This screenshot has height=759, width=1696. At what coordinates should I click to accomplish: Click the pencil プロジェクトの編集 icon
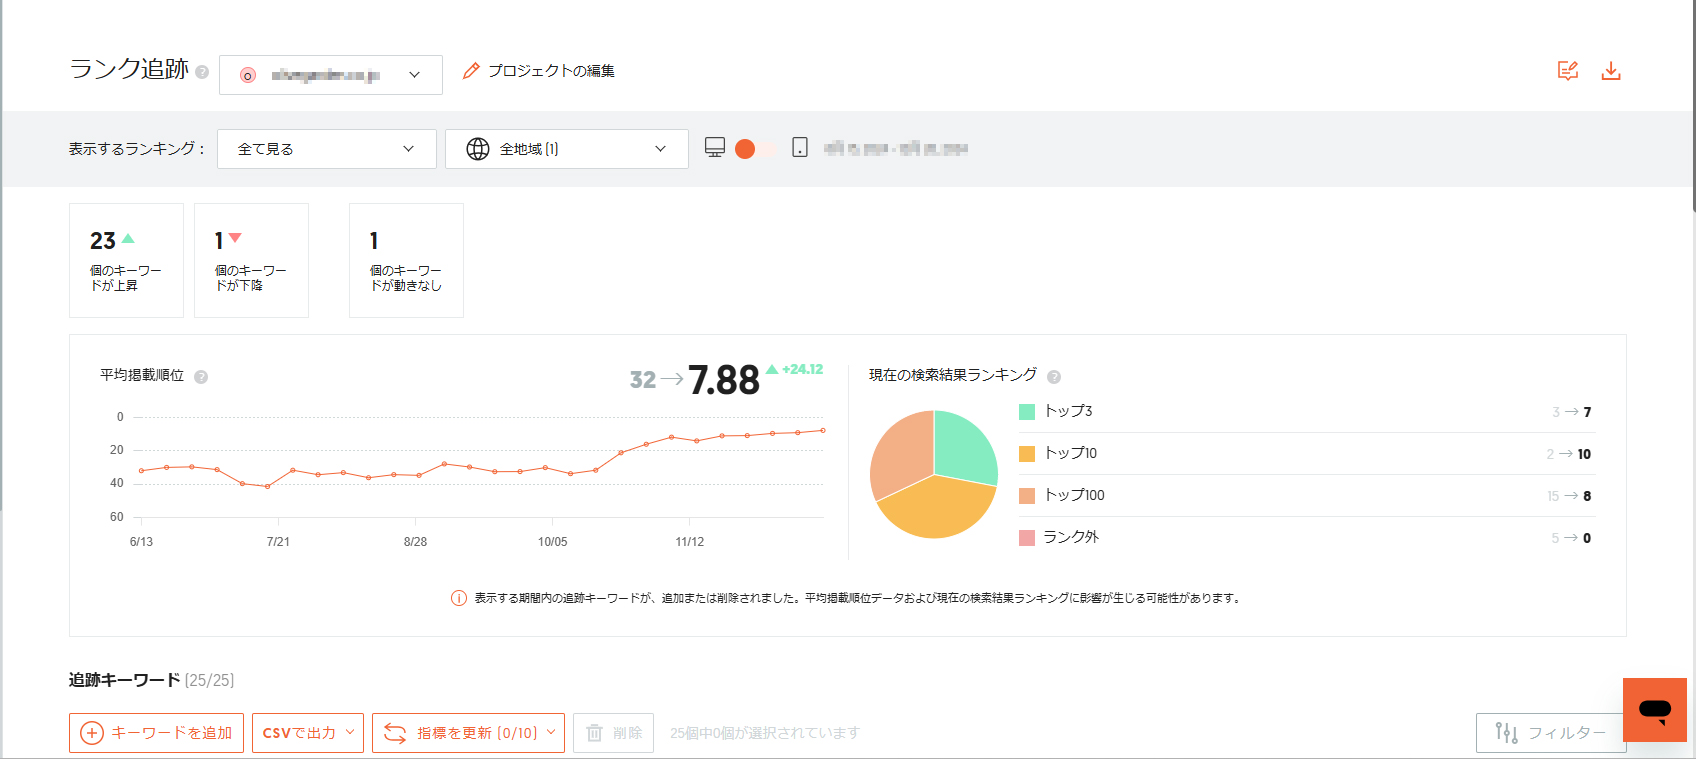pos(471,71)
